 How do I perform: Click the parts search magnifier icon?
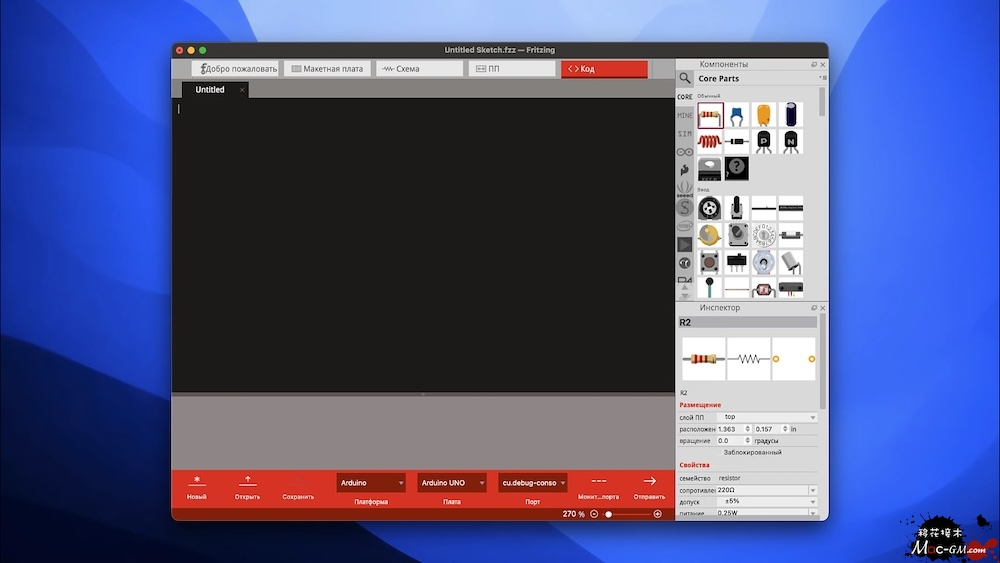pos(685,78)
